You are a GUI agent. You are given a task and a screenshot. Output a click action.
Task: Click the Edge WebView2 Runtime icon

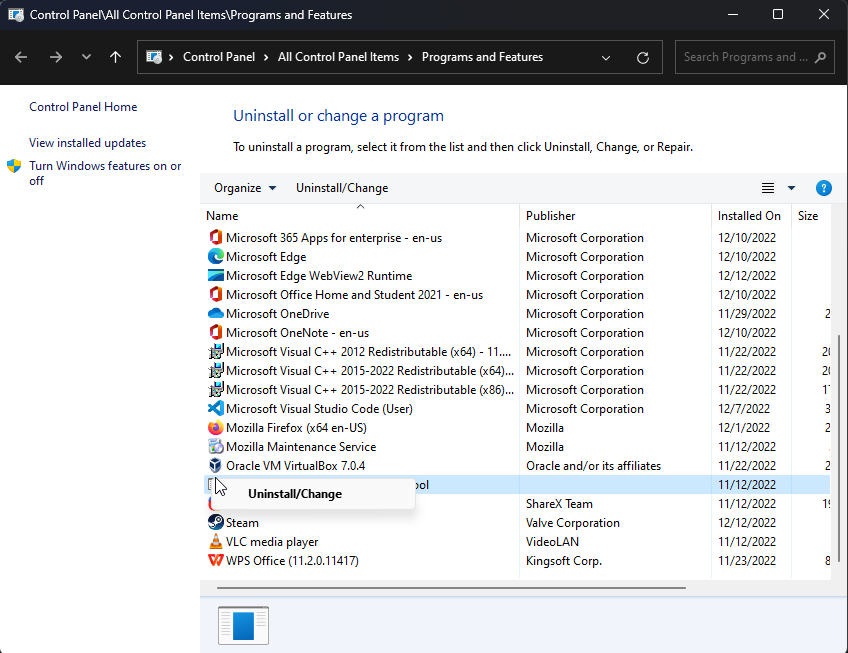pyautogui.click(x=215, y=275)
